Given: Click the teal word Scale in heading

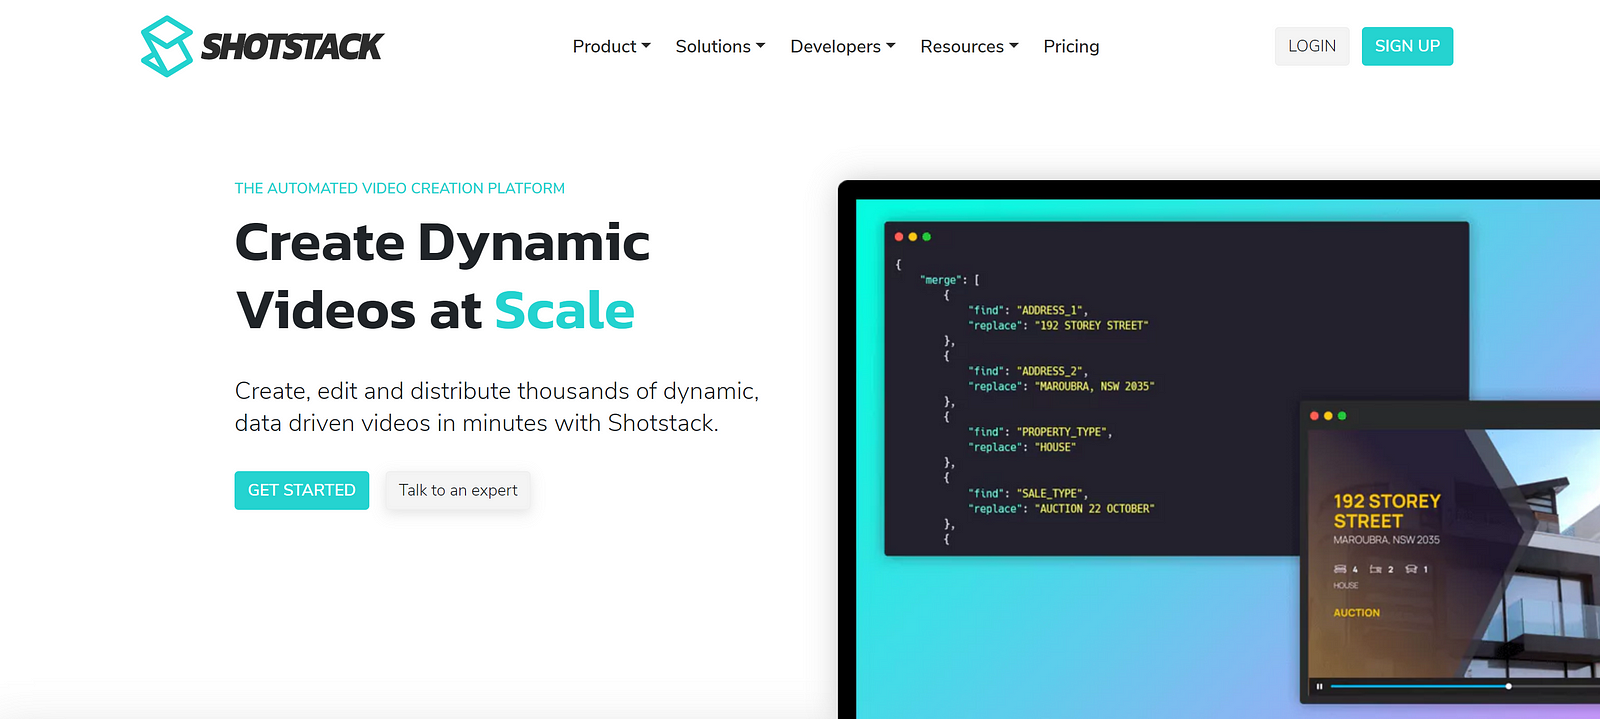Looking at the screenshot, I should pos(565,311).
